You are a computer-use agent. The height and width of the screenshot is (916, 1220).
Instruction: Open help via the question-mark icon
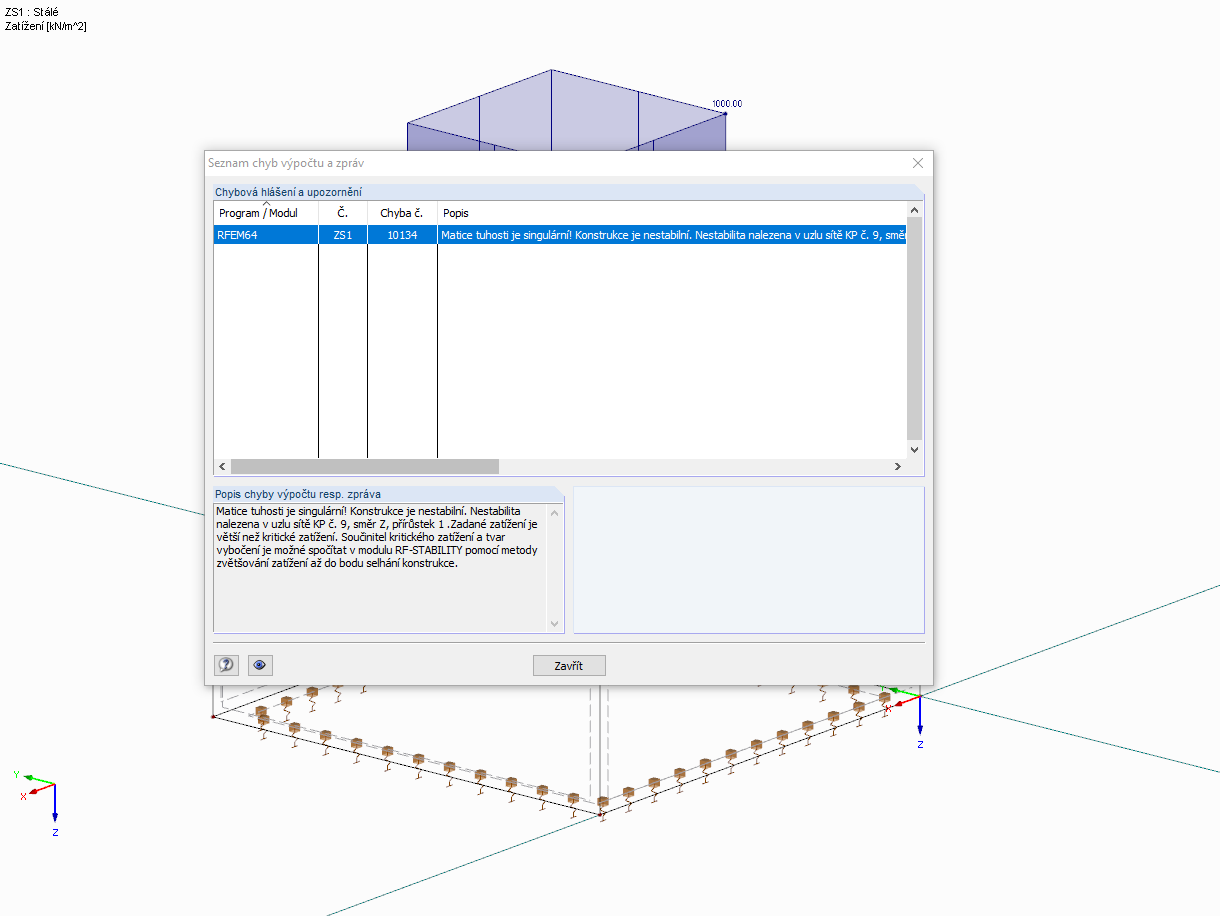point(225,664)
